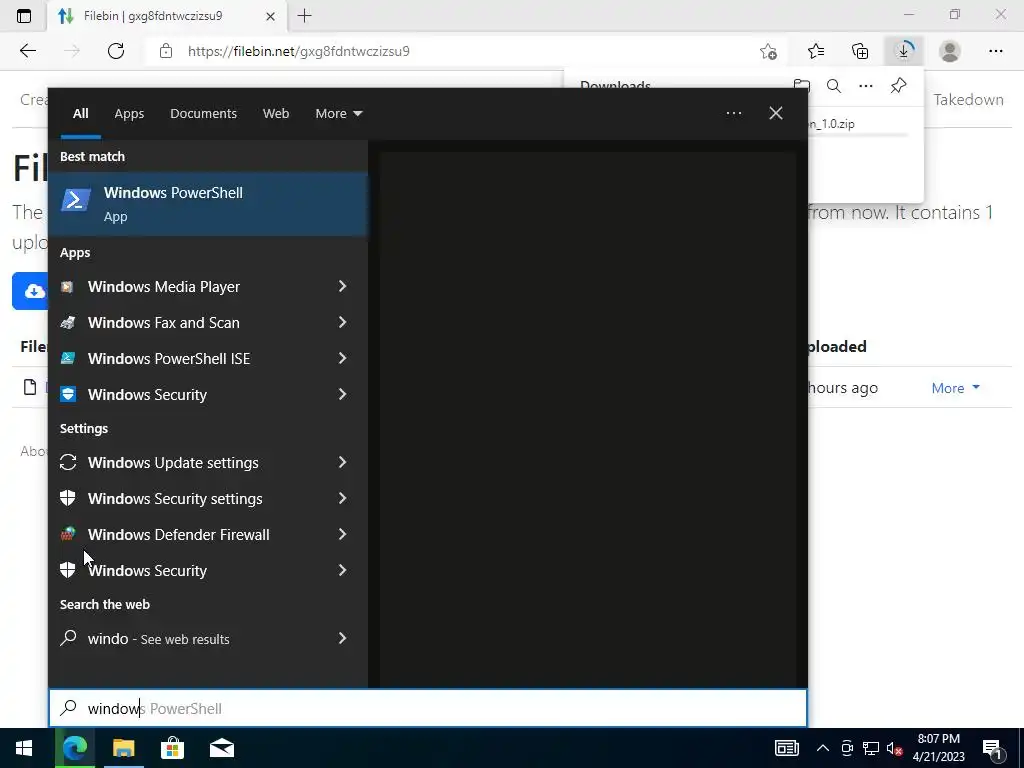Open Edge Collections icon
The width and height of the screenshot is (1024, 768).
[x=860, y=51]
